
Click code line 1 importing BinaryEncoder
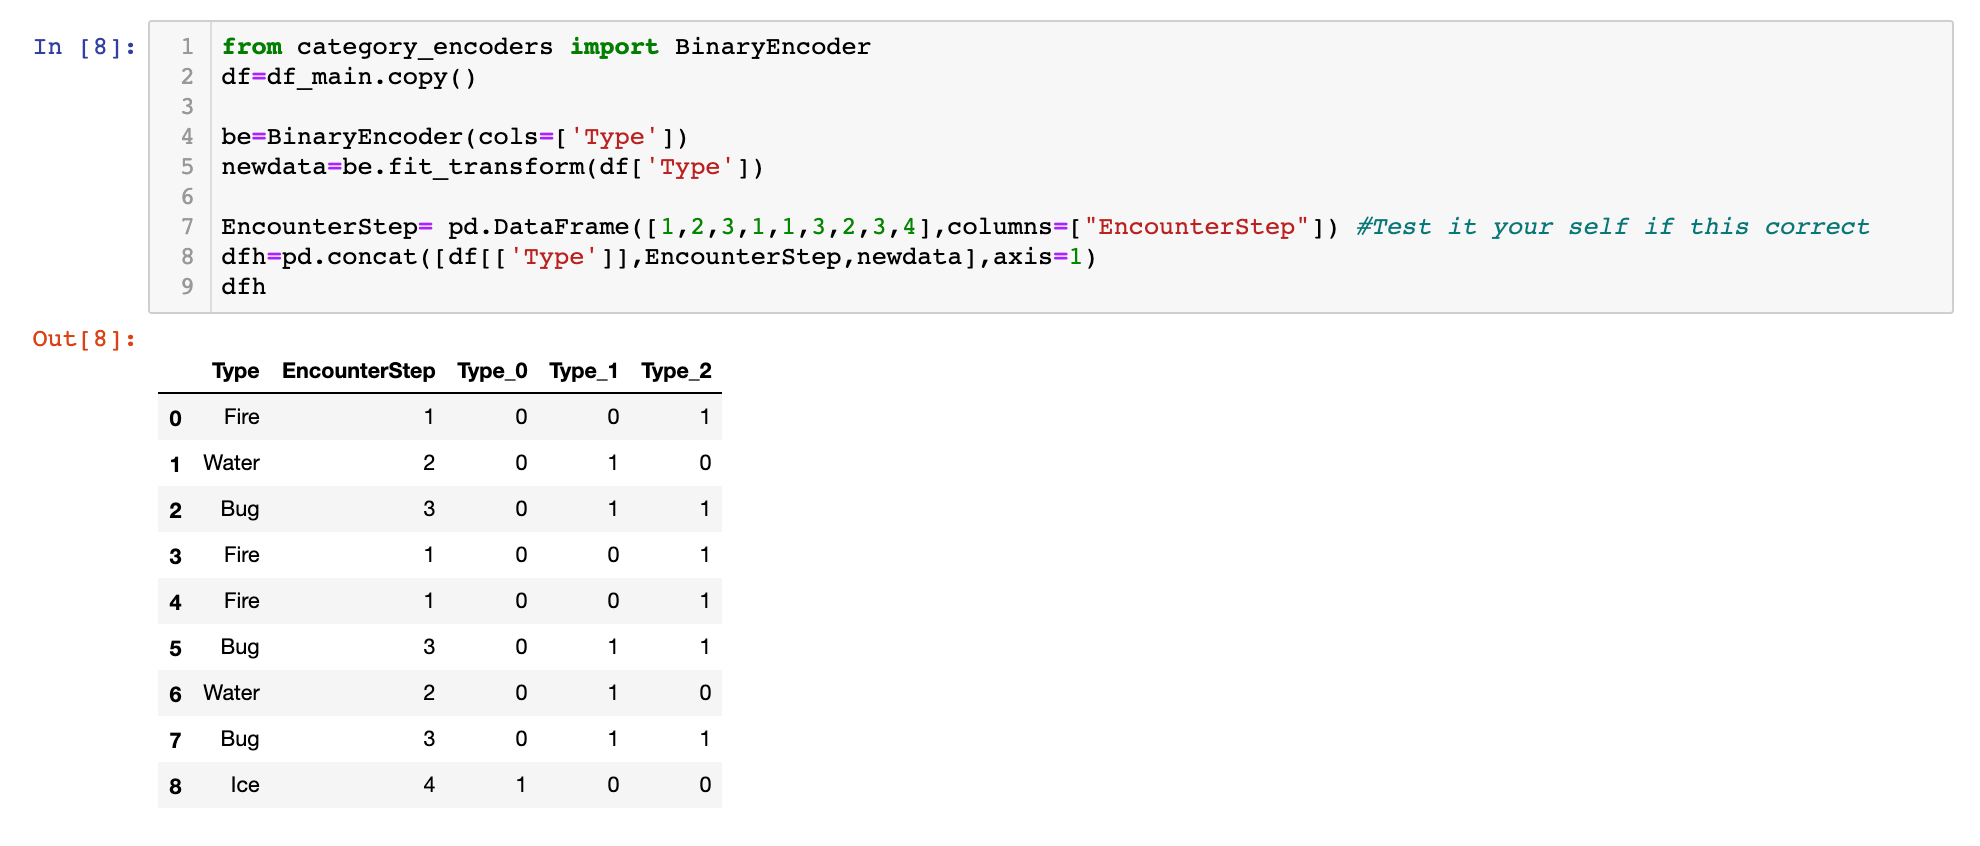pos(546,47)
